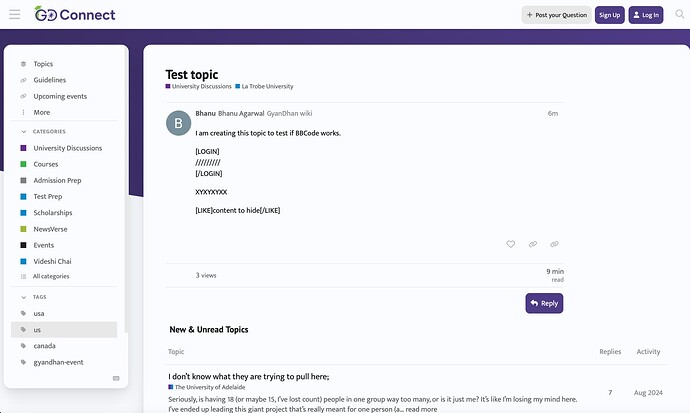Image resolution: width=690 pixels, height=413 pixels.
Task: Select the us tag
Action: 64,329
